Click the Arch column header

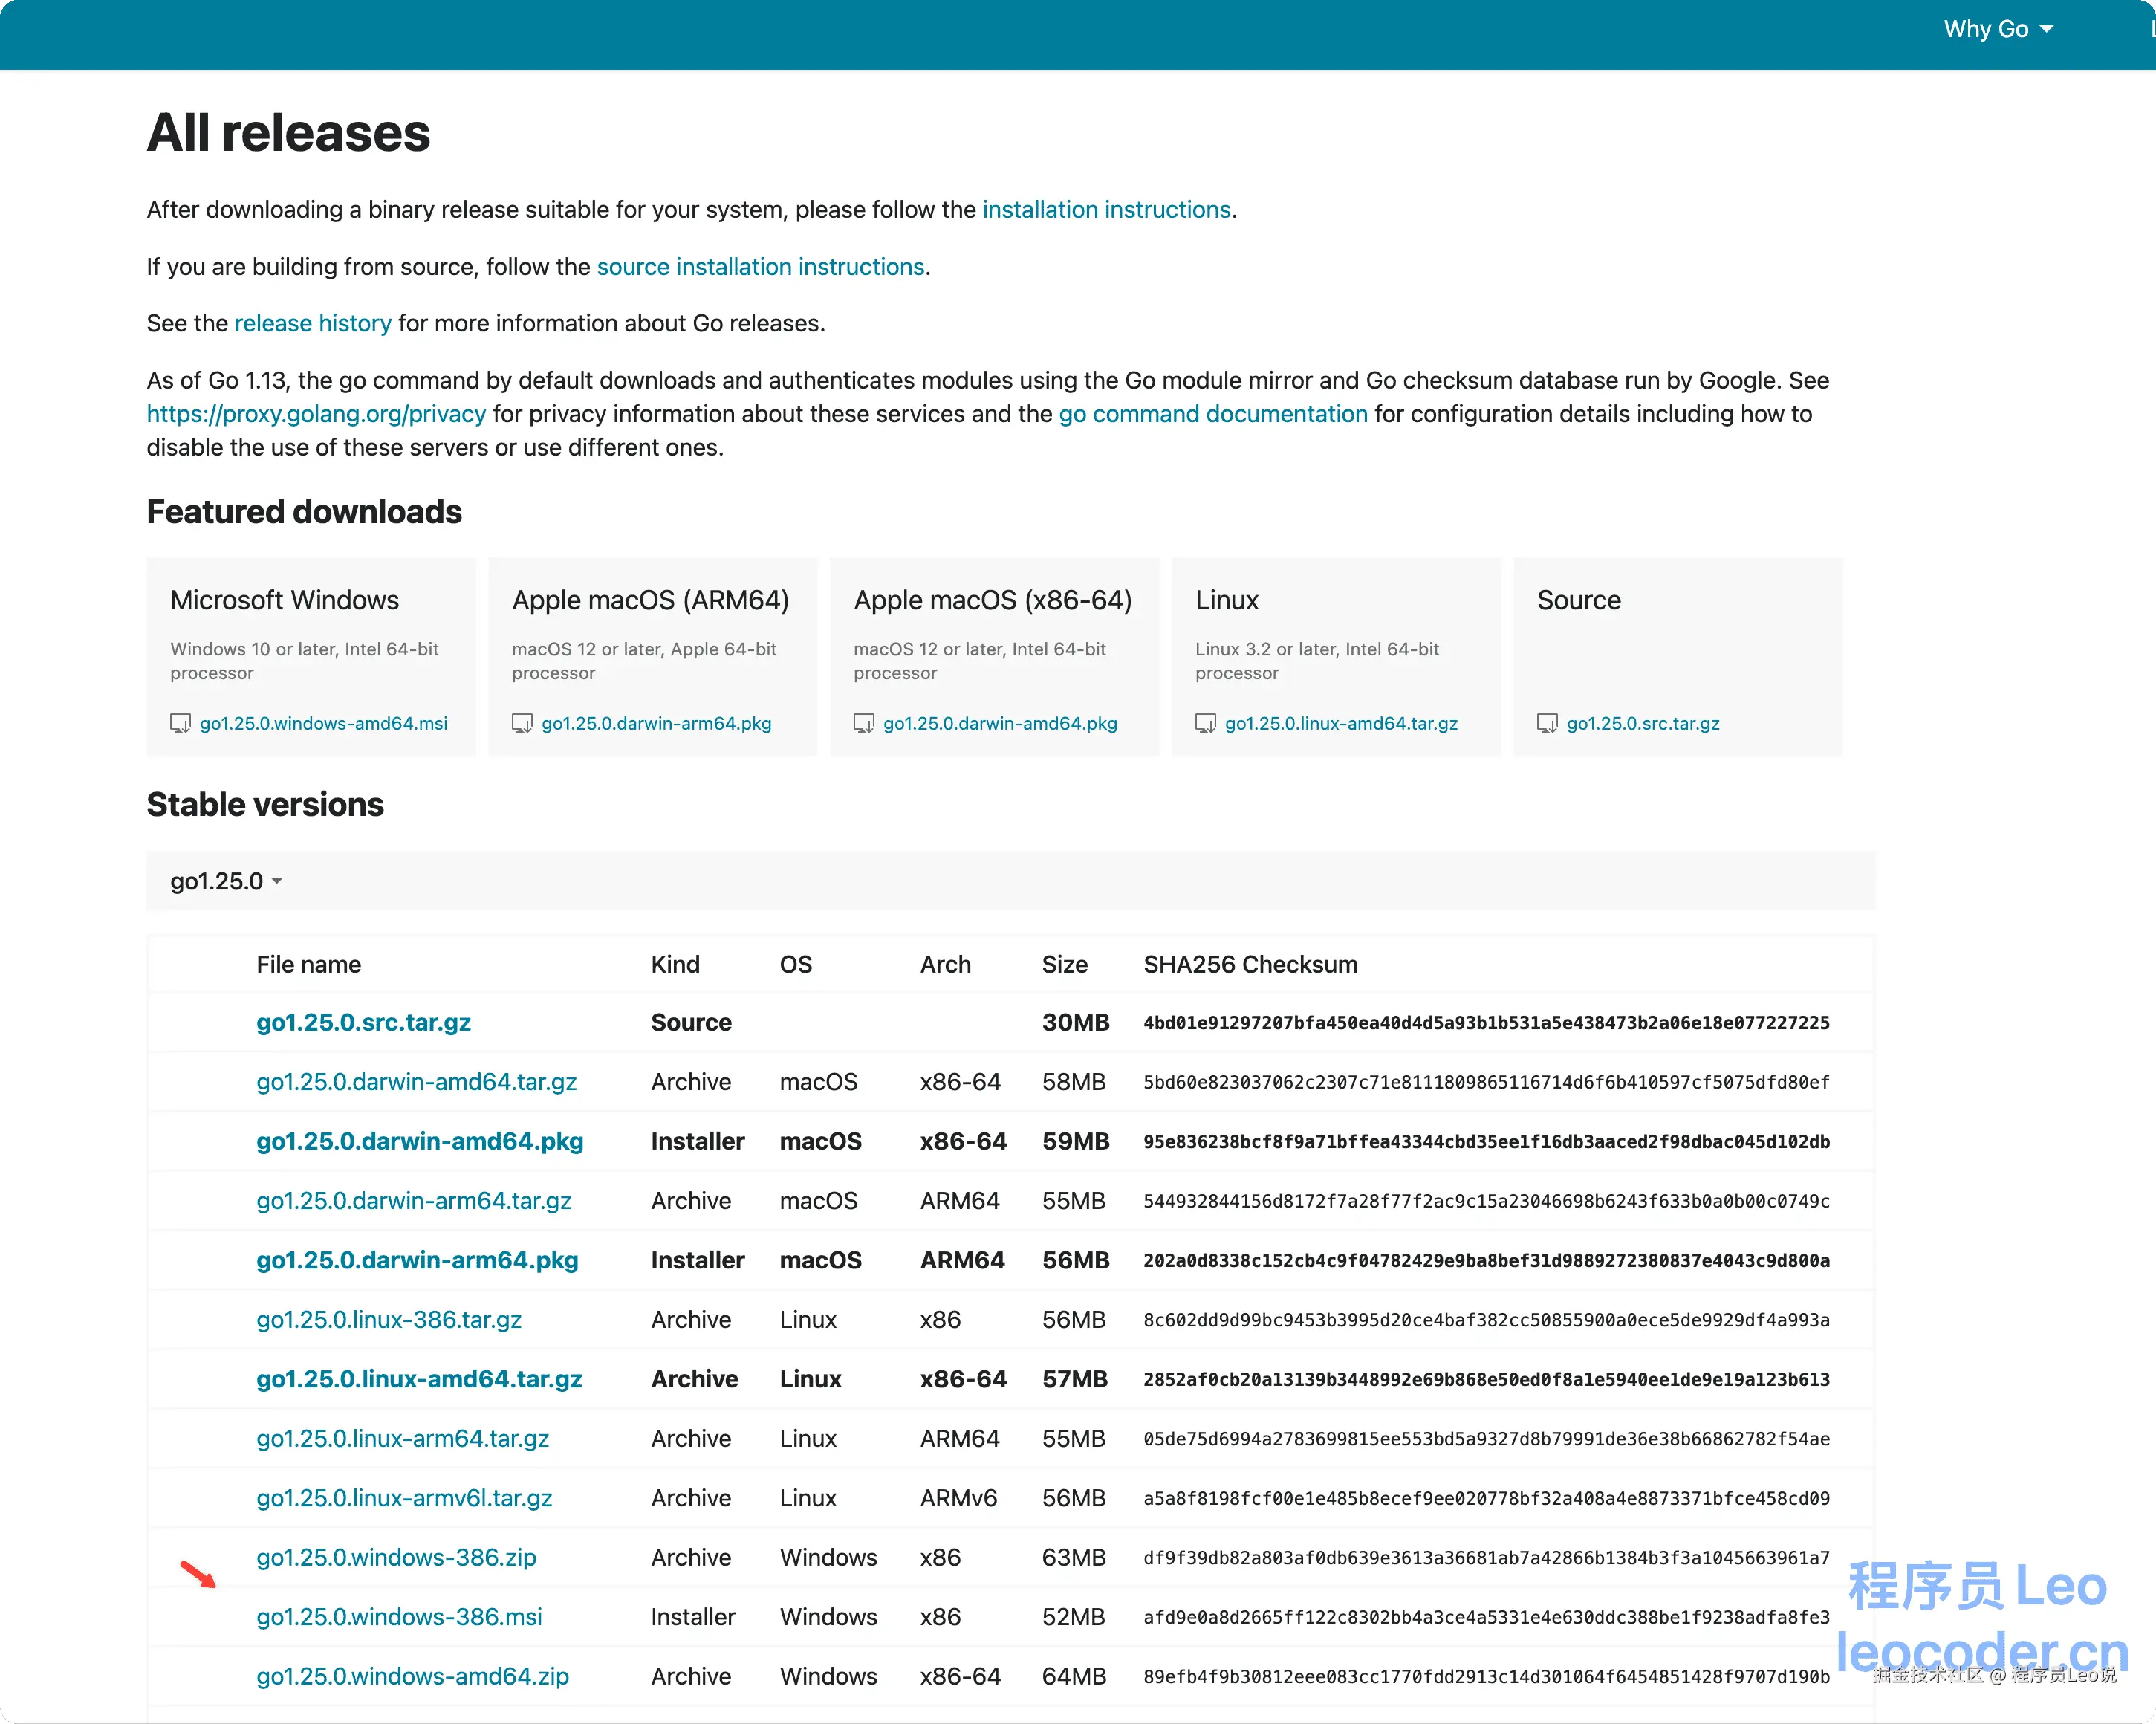[x=946, y=965]
